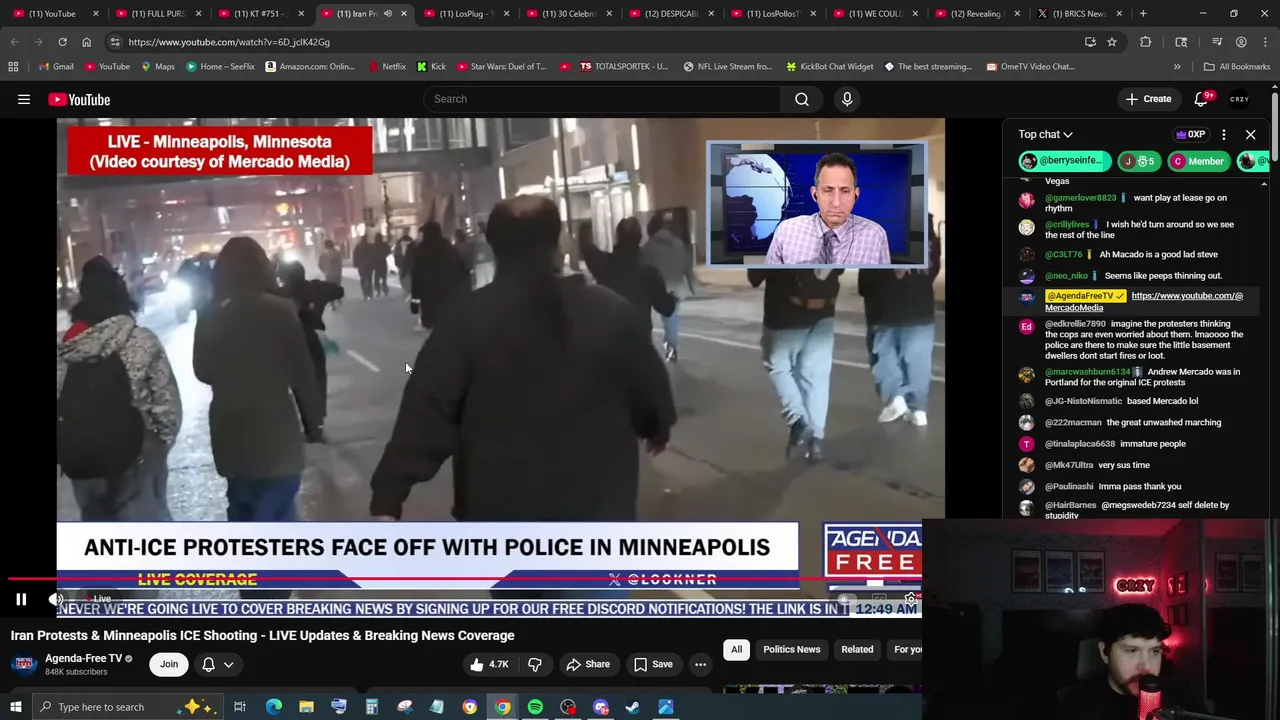Open the Gmail bookmark

[55, 67]
